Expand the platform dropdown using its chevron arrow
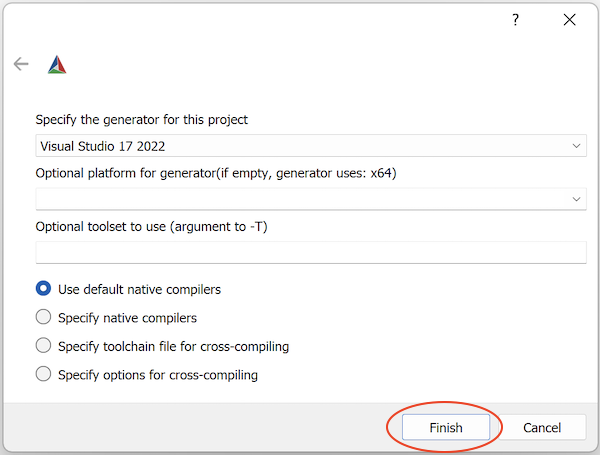Screen dimensions: 600x455 pos(576,199)
